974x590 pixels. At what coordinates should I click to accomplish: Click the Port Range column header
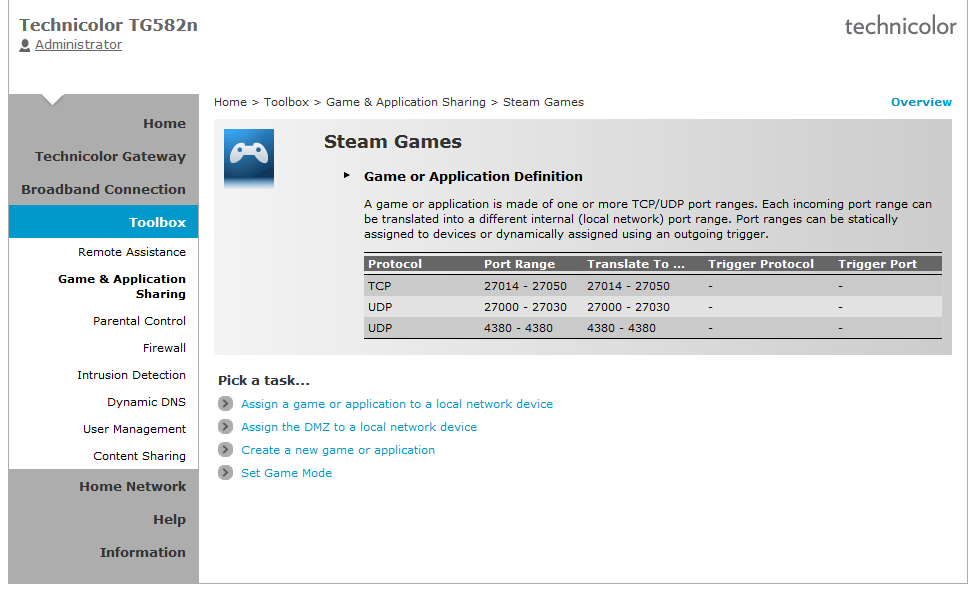[519, 263]
